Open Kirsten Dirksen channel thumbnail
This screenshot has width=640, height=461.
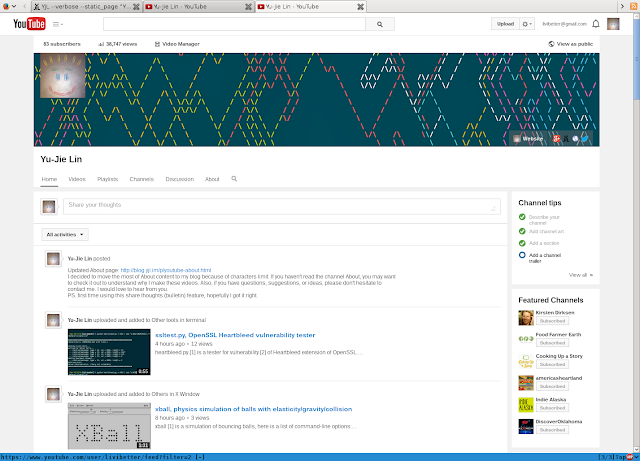[526, 318]
